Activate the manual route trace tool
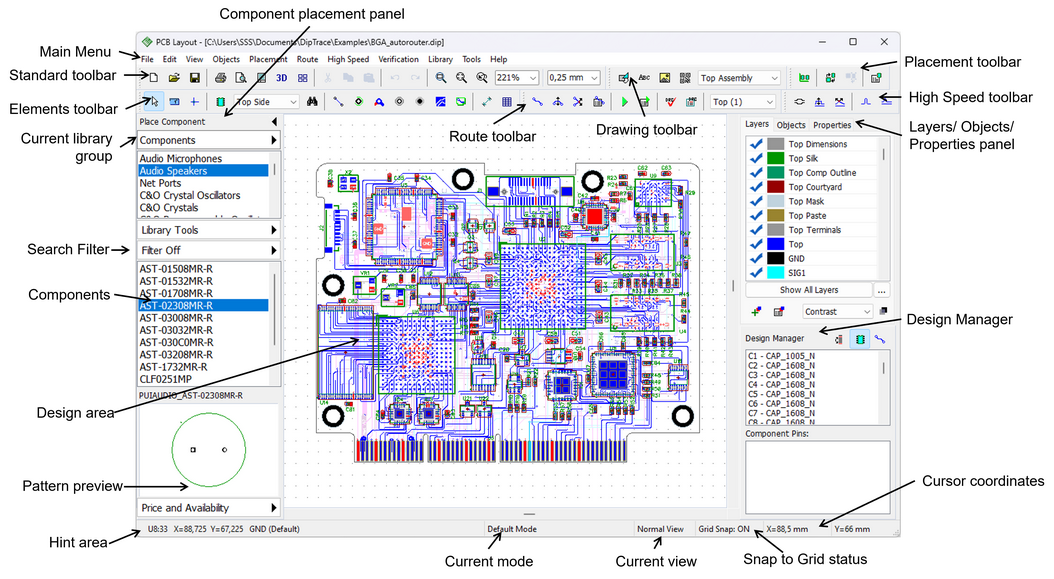Screen dimensions: 1054x579 537,102
